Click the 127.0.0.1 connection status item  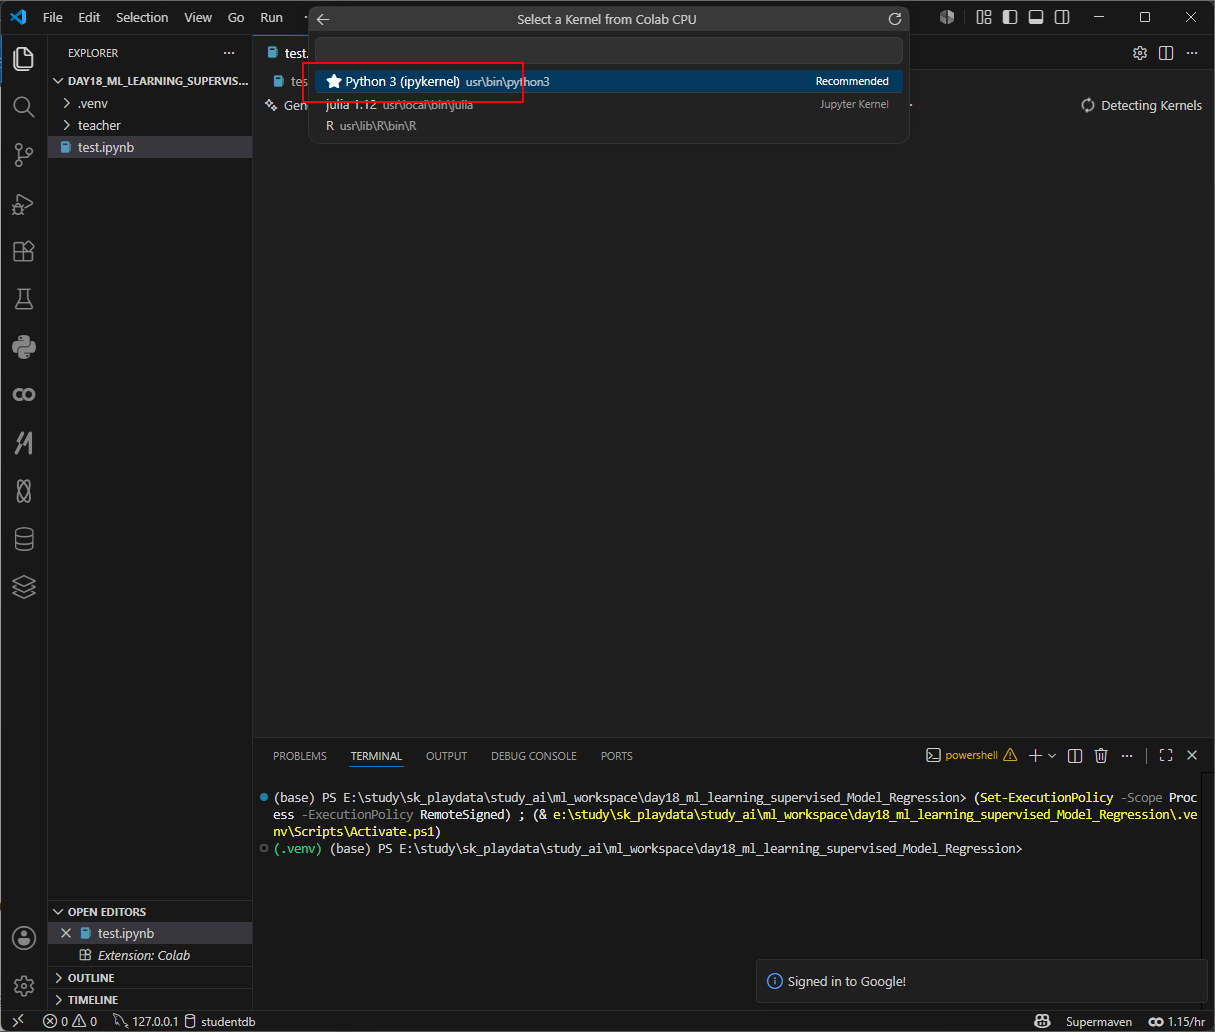pos(146,1021)
